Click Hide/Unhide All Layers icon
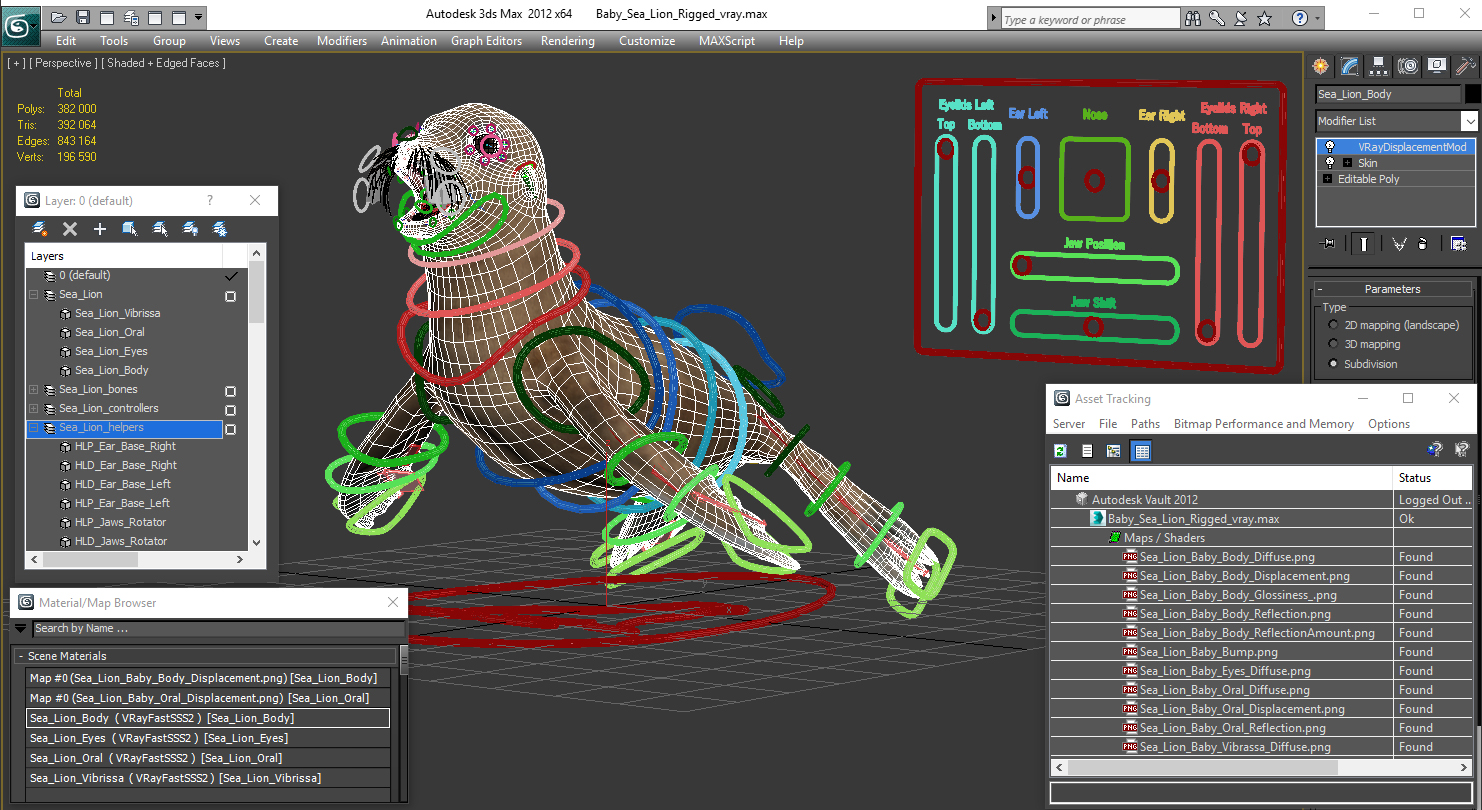This screenshot has width=1482, height=810. [x=190, y=229]
